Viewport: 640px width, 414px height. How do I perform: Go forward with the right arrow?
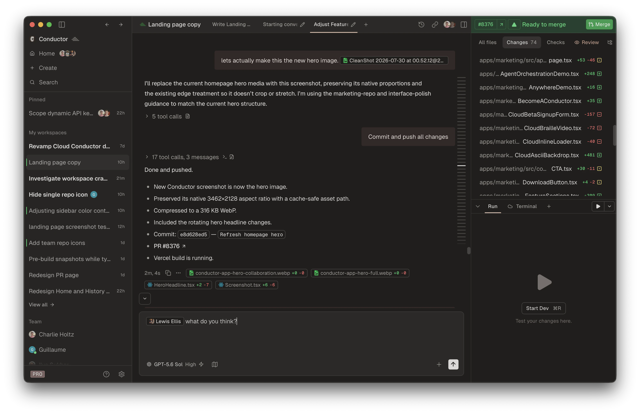(121, 24)
